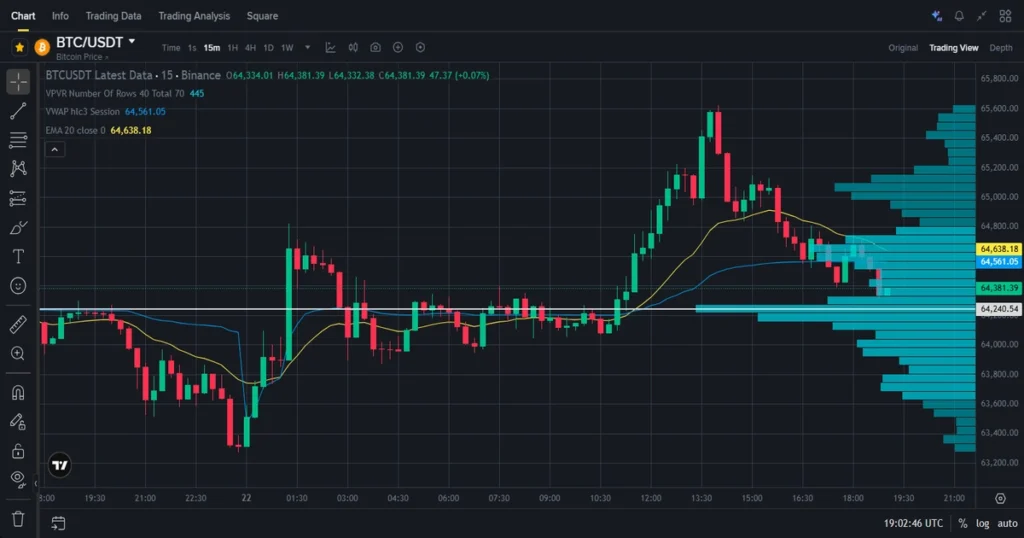
Task: Open the Trading Analysis tab
Action: [194, 16]
